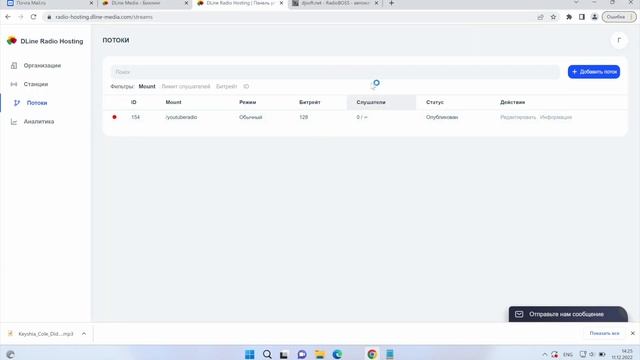The image size is (640, 360).
Task: Open the Аналитика sidebar section
Action: click(39, 122)
